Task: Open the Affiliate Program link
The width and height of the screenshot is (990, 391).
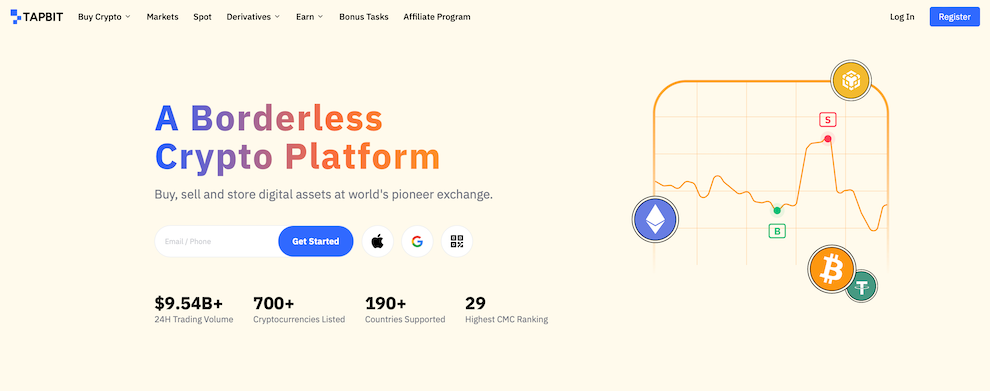Action: tap(437, 17)
